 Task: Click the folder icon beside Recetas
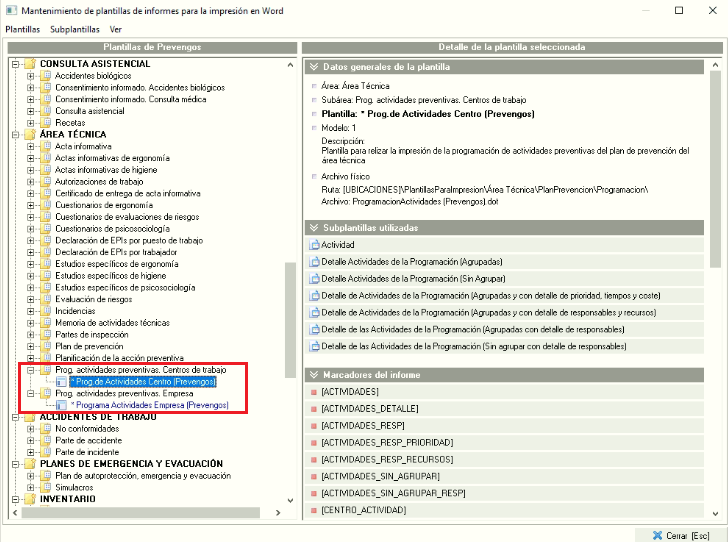pyautogui.click(x=45, y=122)
